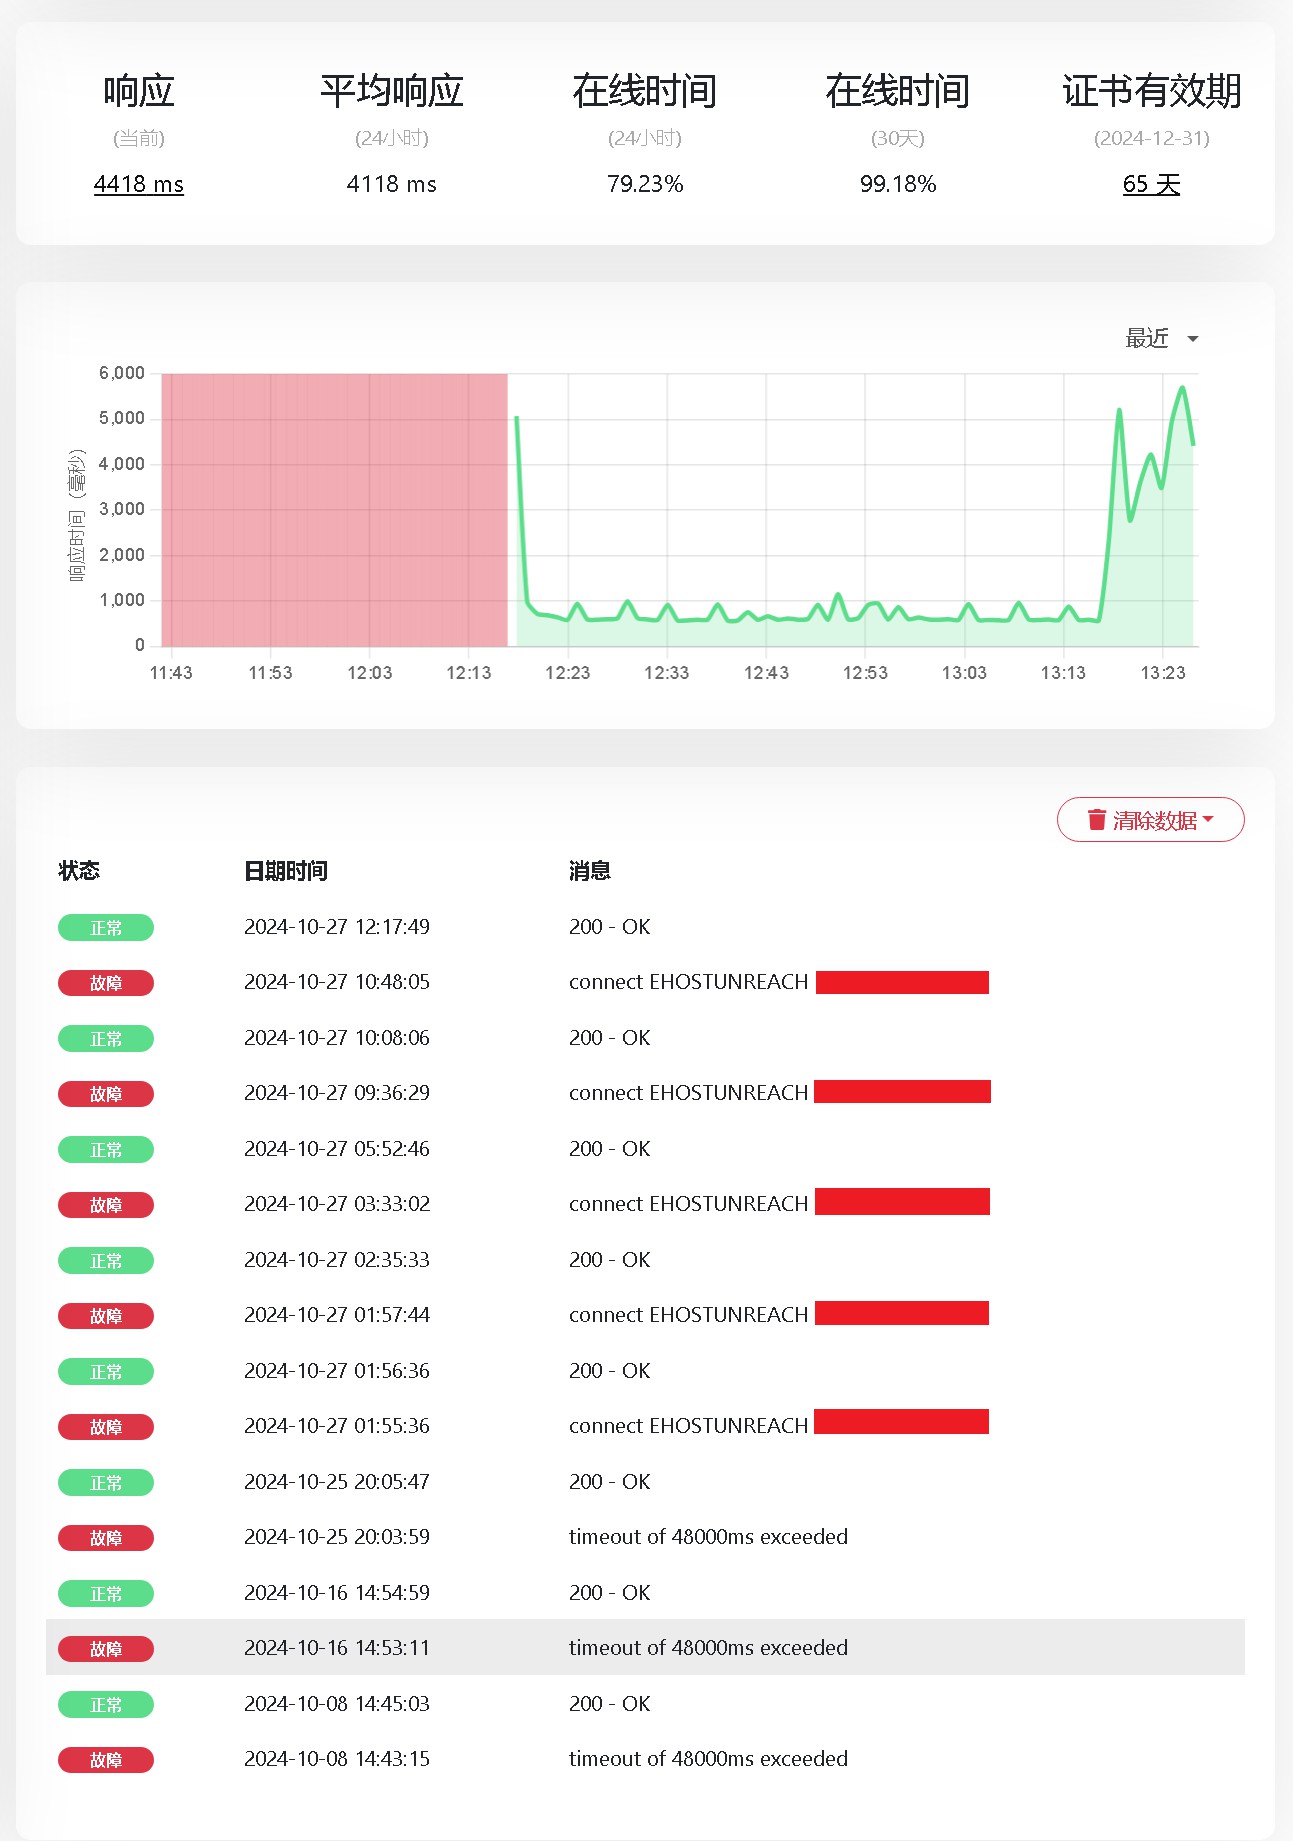This screenshot has width=1293, height=1841.
Task: Select the highlighted row 2024-10-16 14:53:11
Action: (x=645, y=1647)
